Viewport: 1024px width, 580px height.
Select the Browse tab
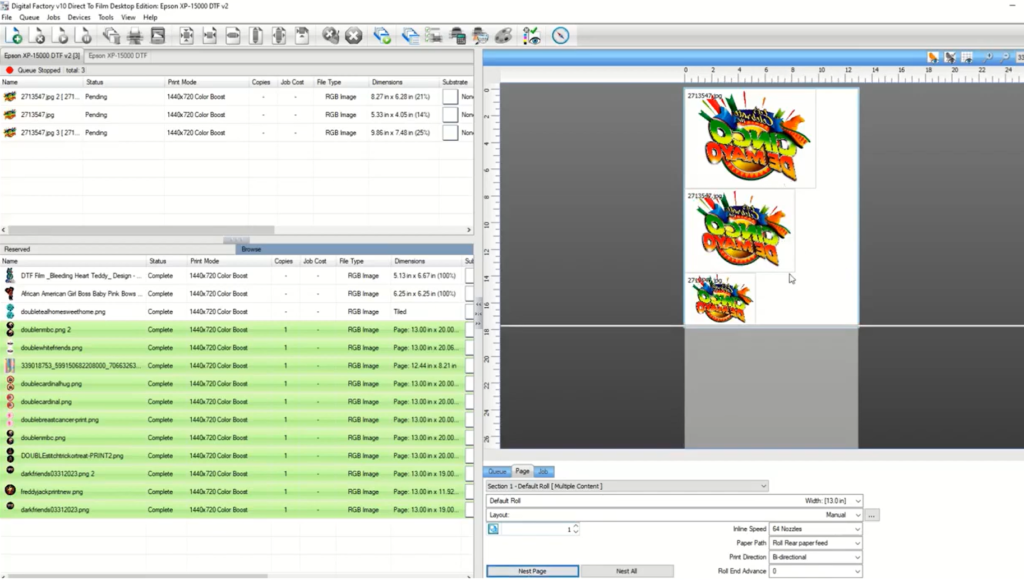pos(354,249)
